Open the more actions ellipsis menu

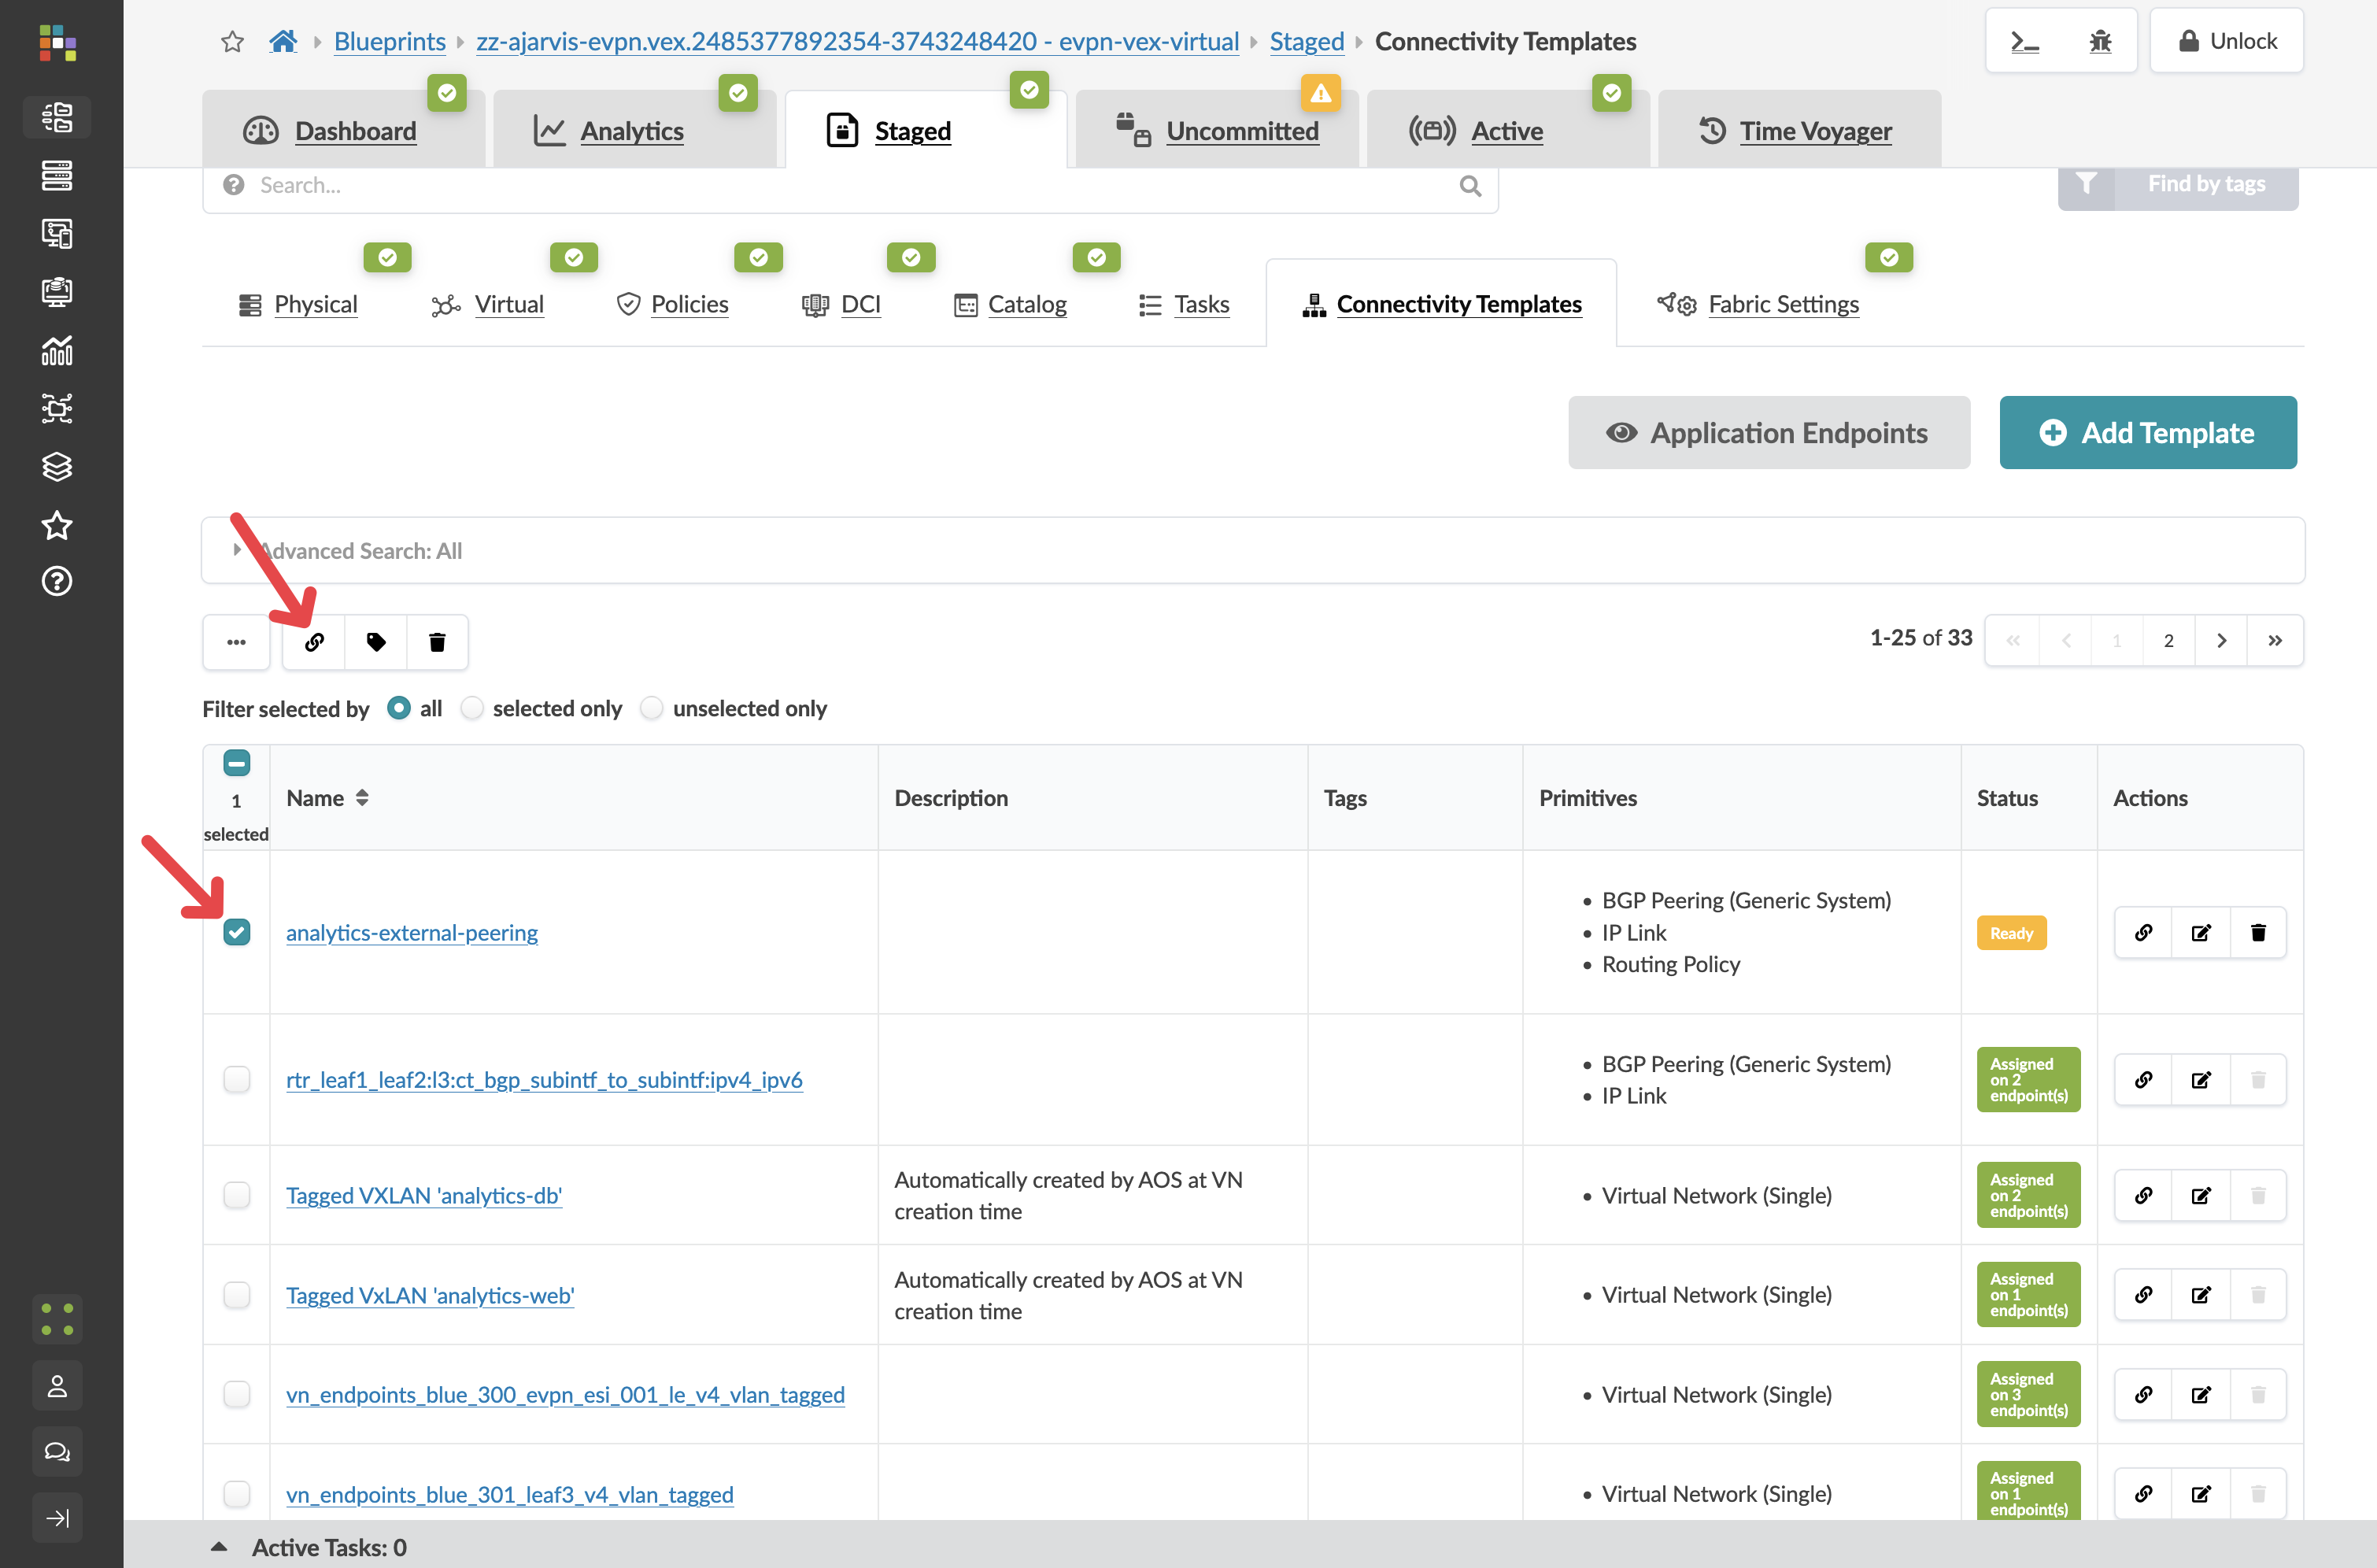[x=236, y=641]
